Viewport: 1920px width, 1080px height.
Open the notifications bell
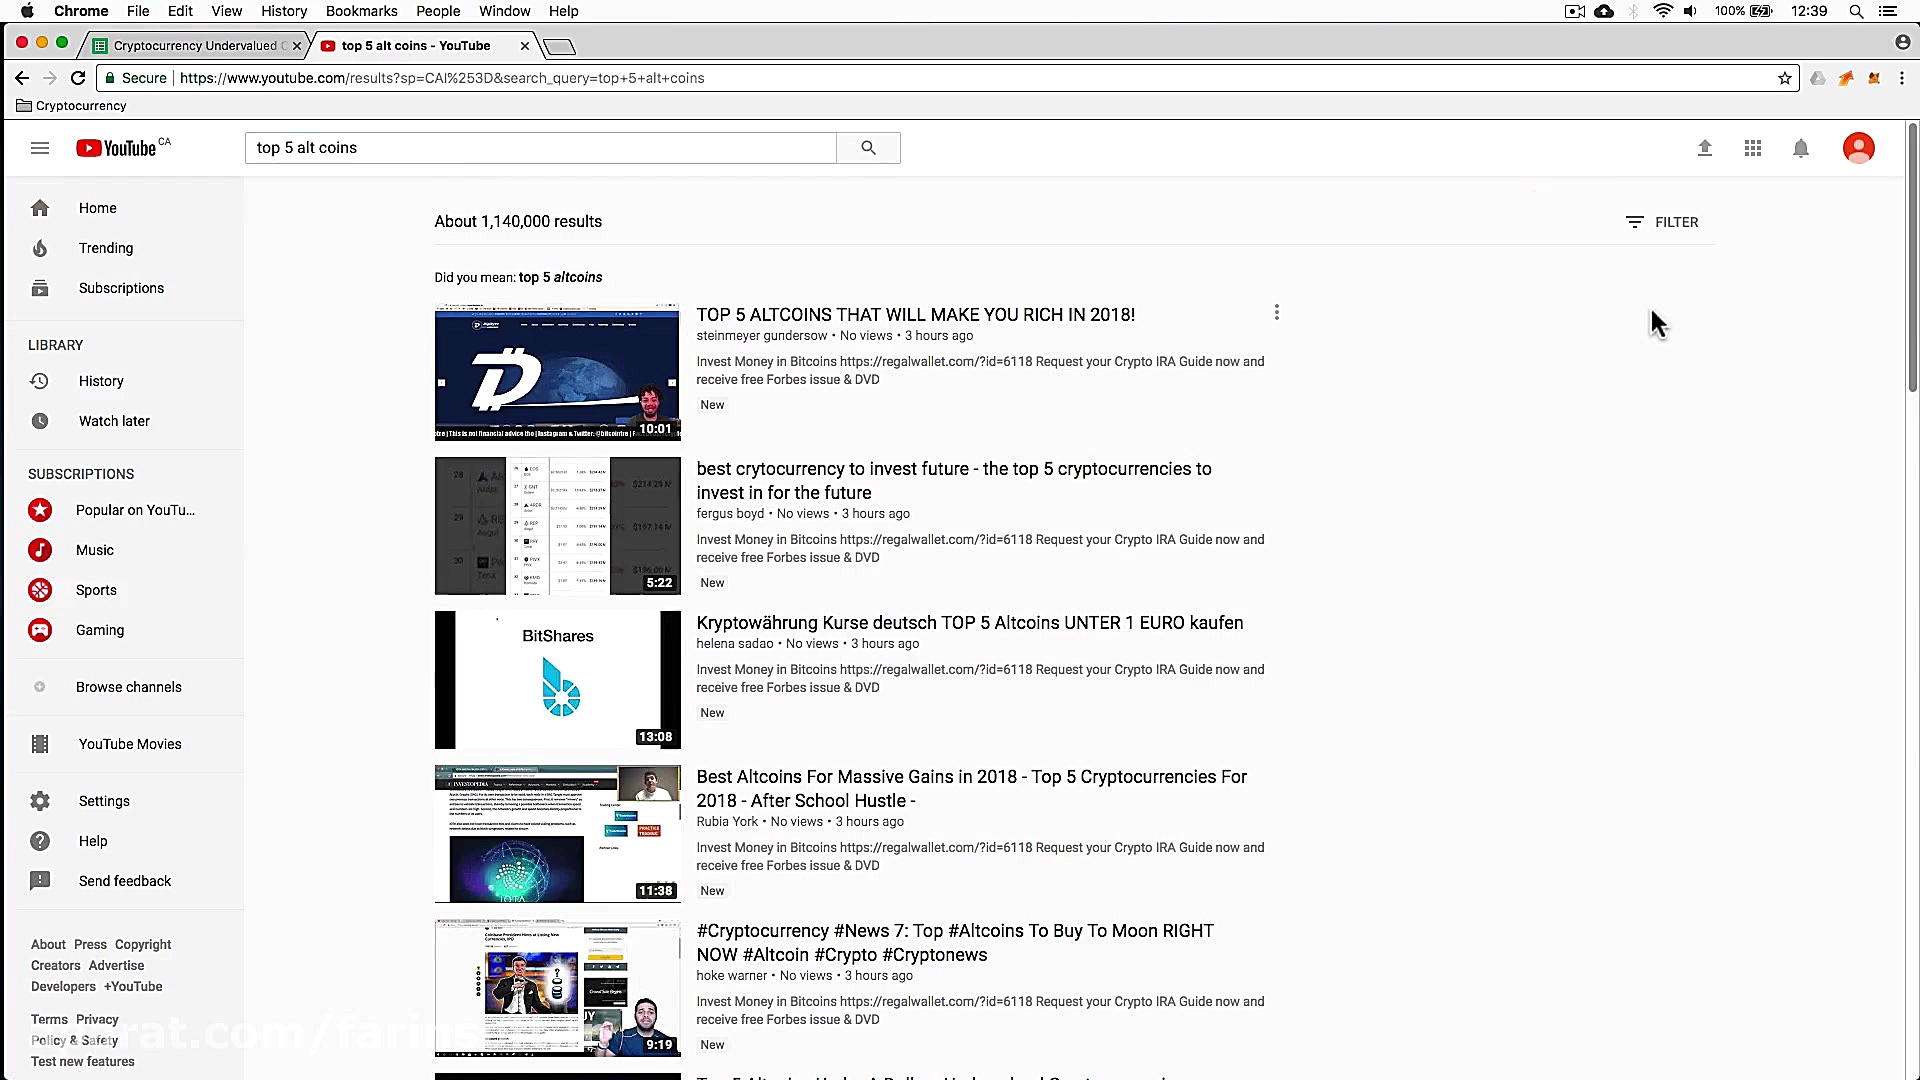(x=1801, y=148)
